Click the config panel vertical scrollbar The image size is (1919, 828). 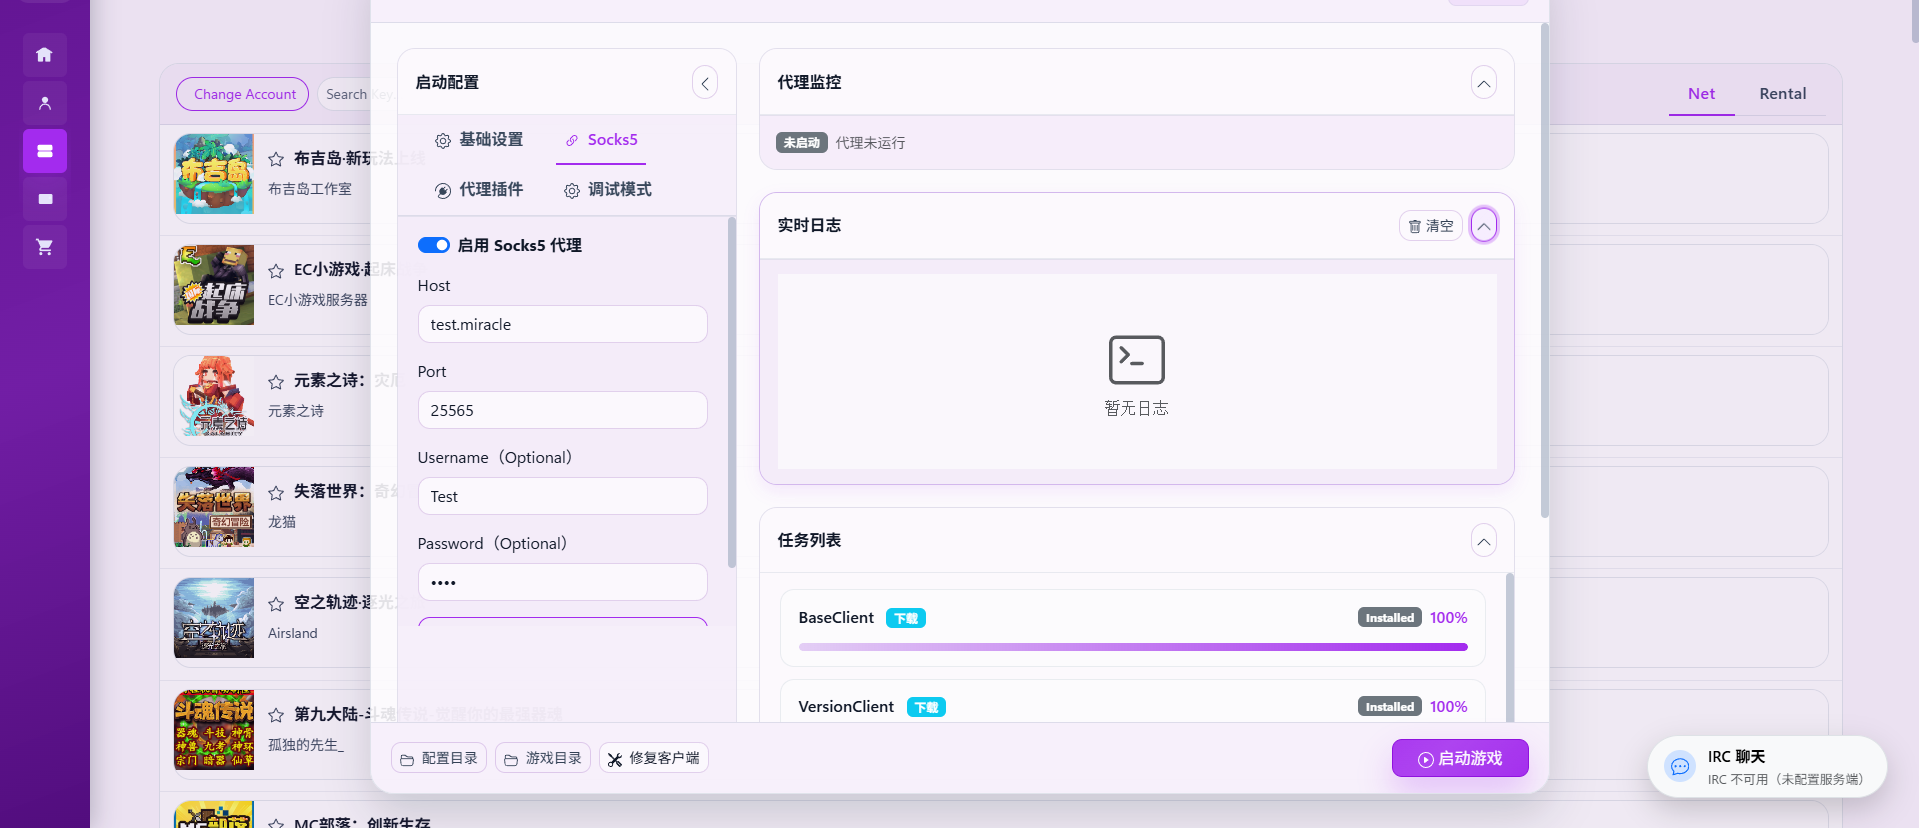pos(732,392)
